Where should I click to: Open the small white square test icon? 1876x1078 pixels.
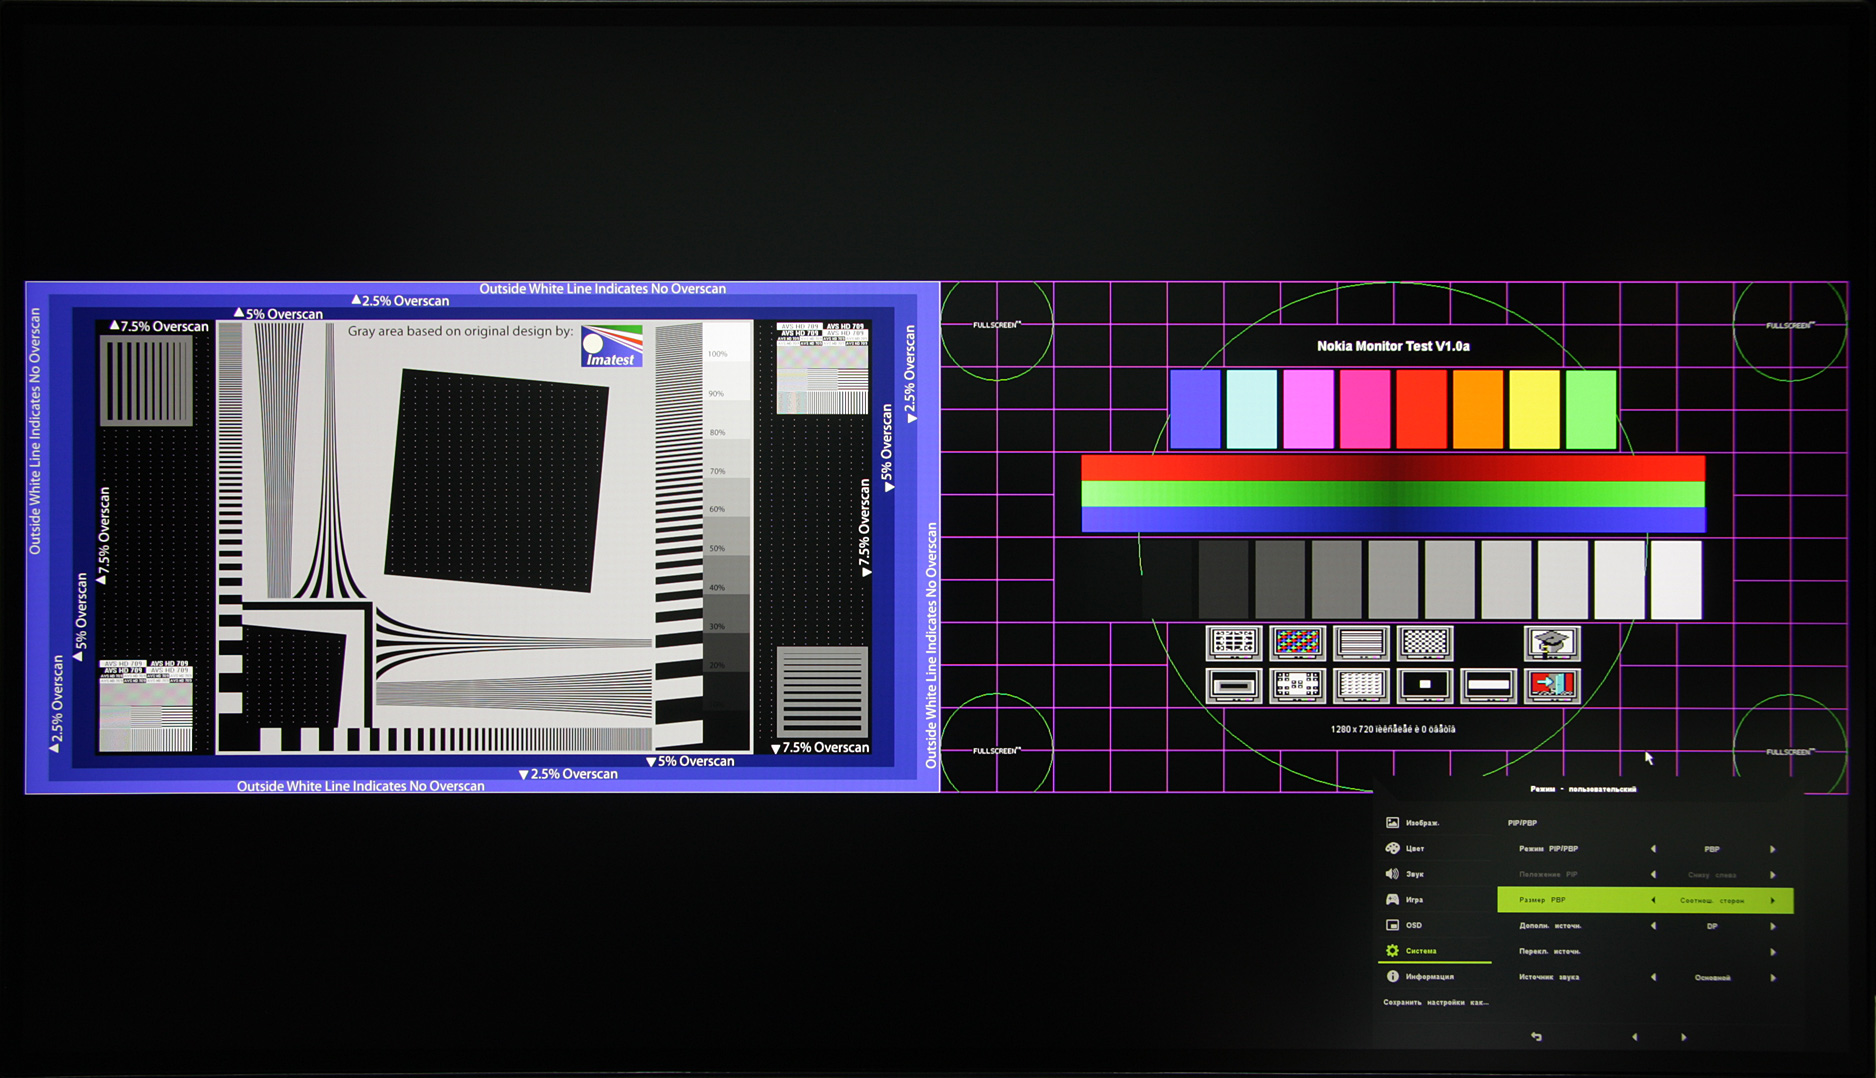pyautogui.click(x=1425, y=686)
